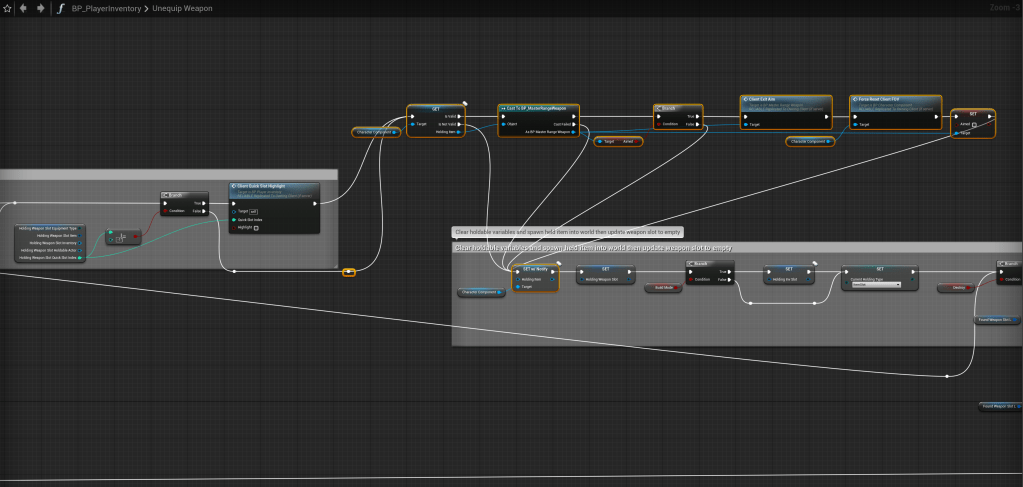Click the Client Exit Aim node header
This screenshot has width=1023, height=487.
(786, 100)
